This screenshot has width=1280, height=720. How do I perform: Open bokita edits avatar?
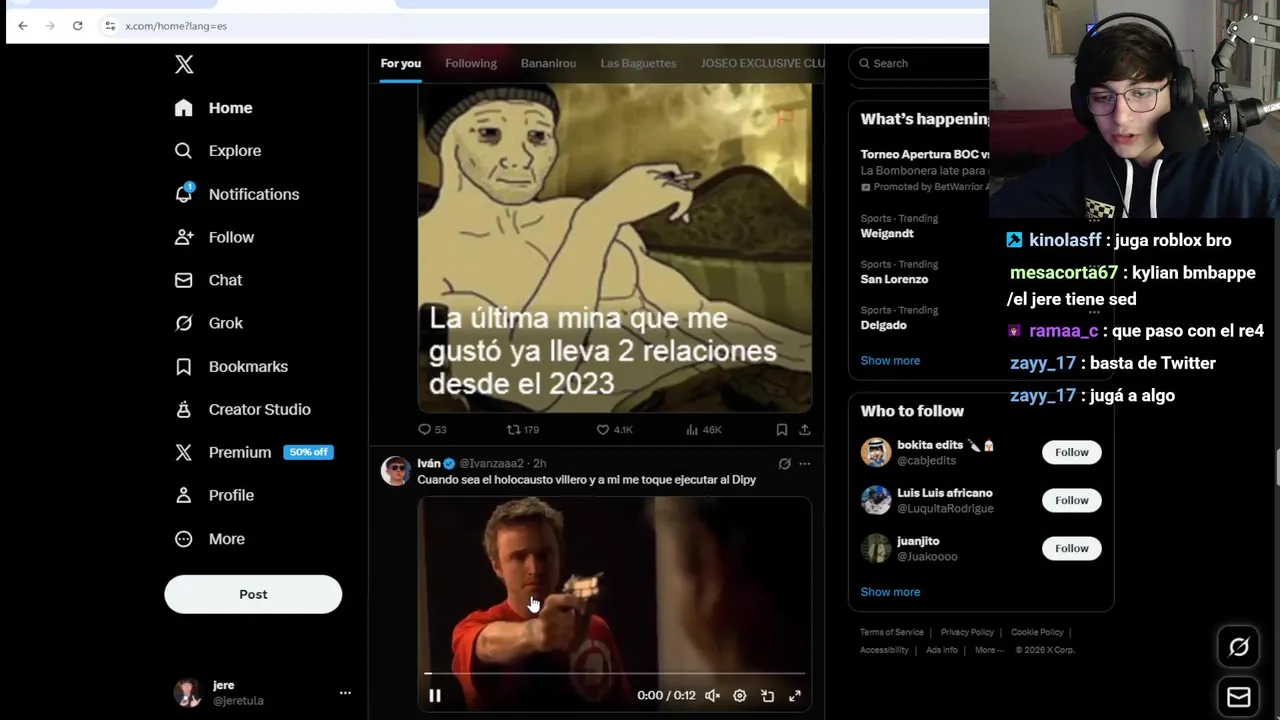[x=876, y=452]
